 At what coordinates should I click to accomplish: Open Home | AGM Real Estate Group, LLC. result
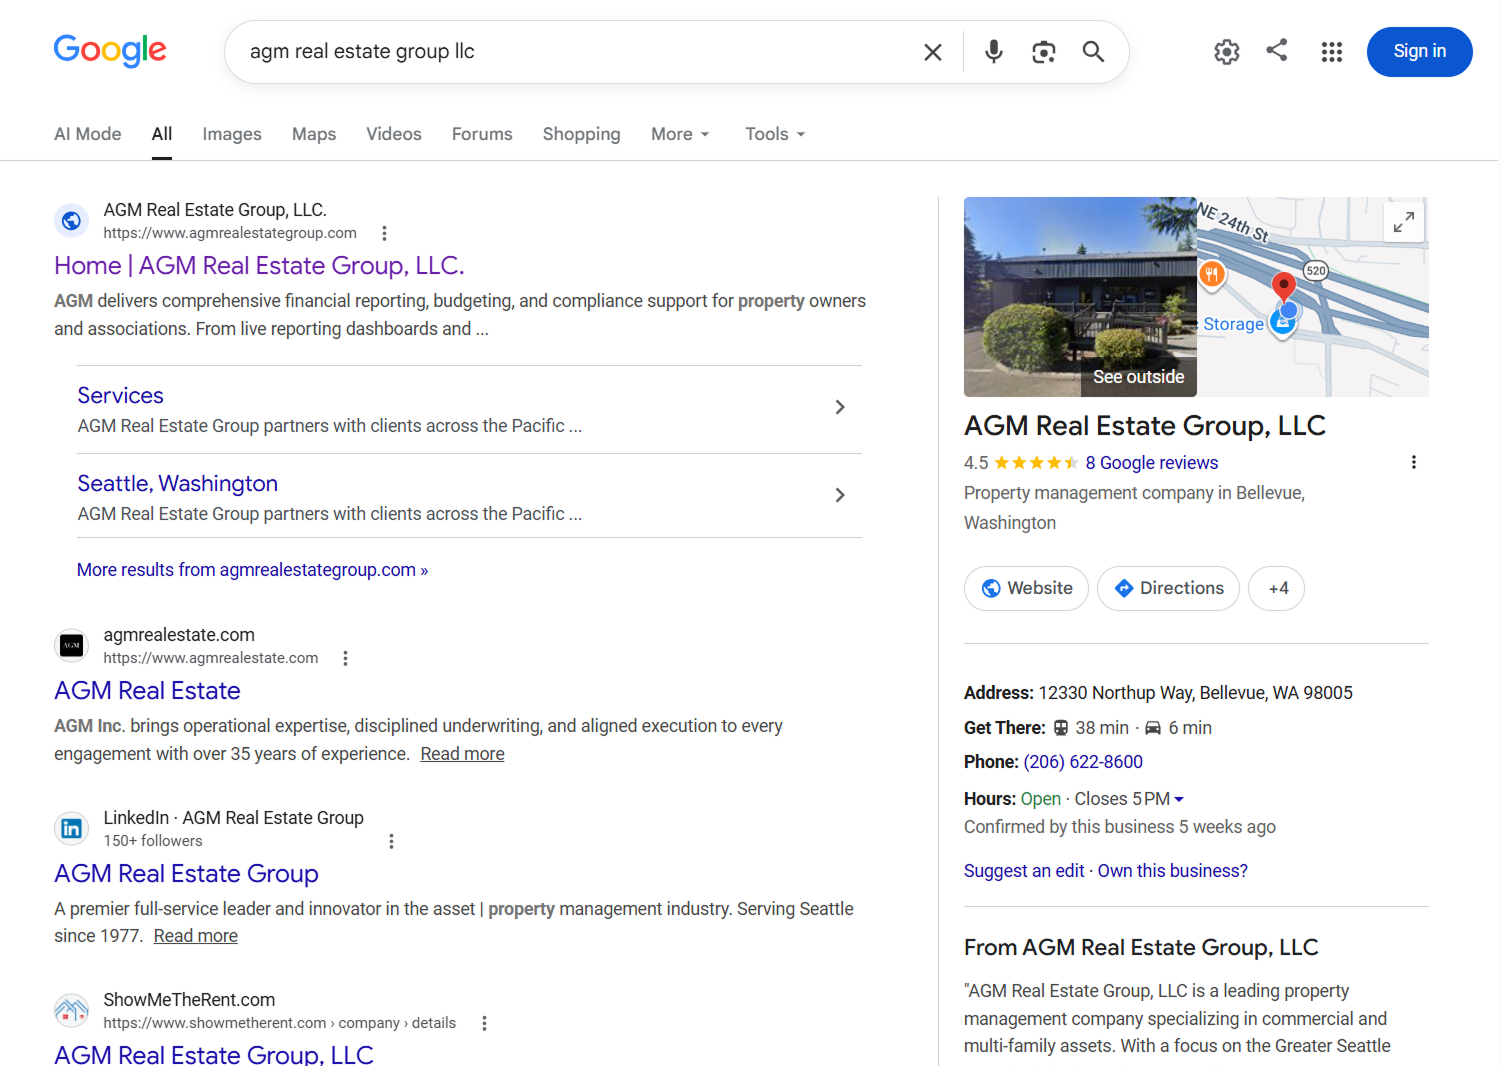[259, 266]
